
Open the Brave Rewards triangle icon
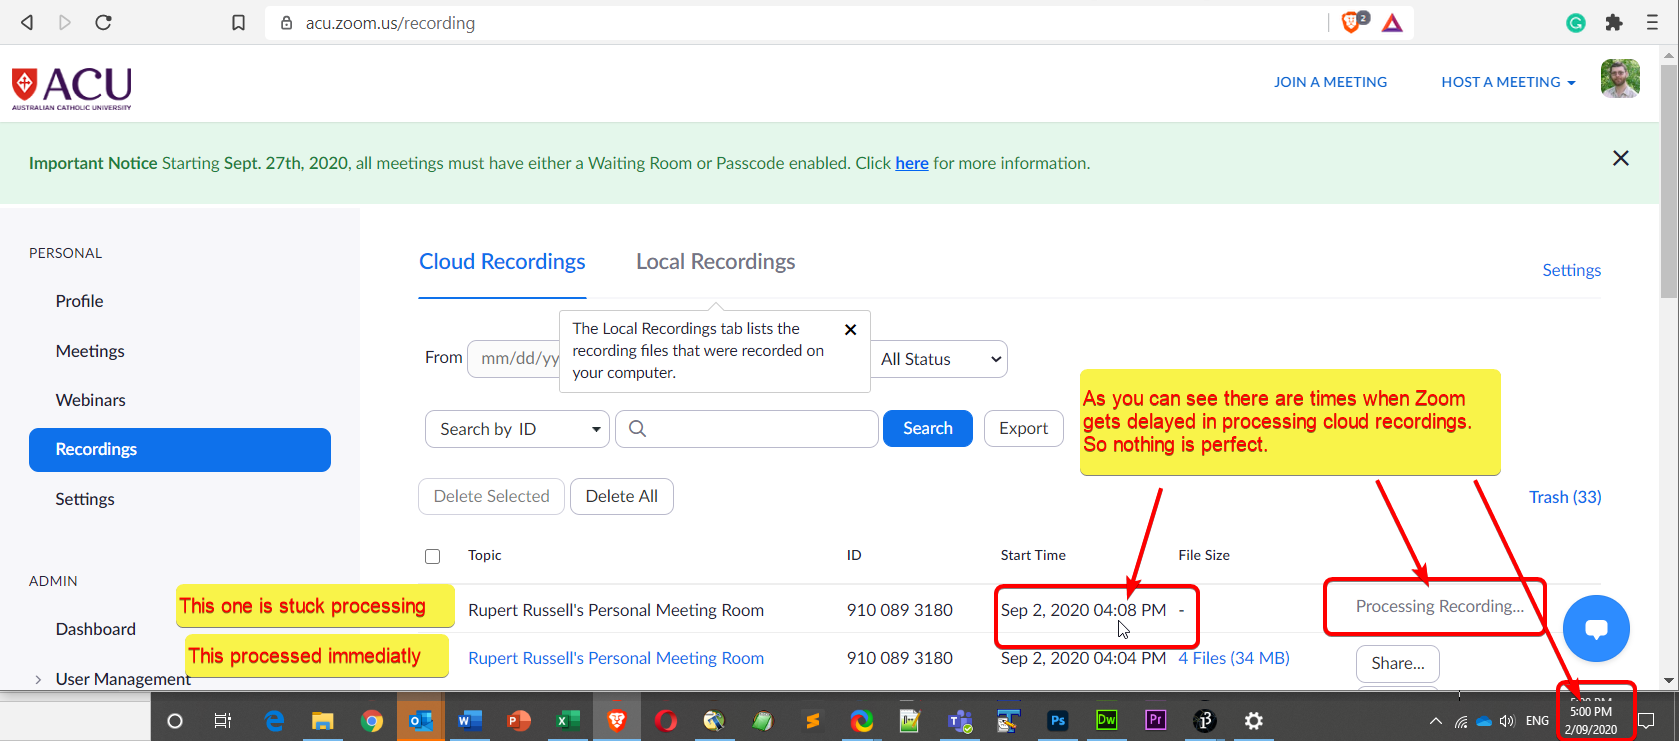(1392, 22)
